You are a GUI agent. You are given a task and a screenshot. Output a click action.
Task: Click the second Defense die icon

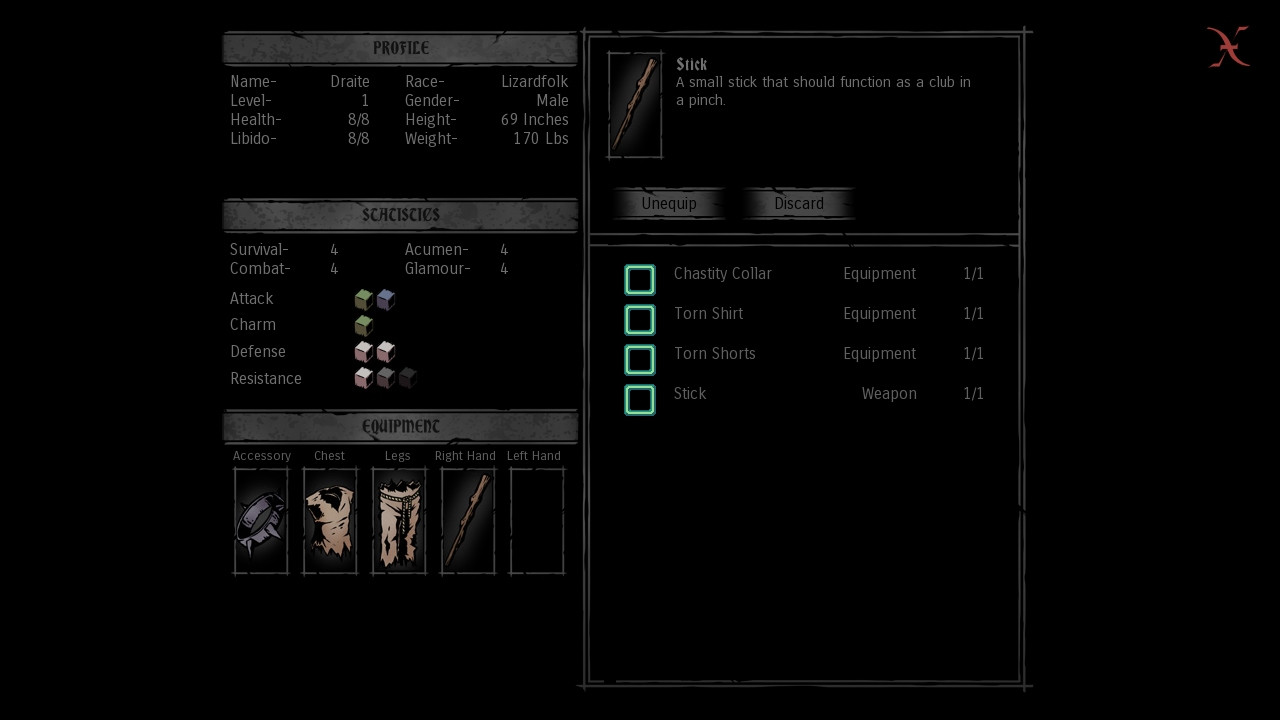pyautogui.click(x=386, y=351)
